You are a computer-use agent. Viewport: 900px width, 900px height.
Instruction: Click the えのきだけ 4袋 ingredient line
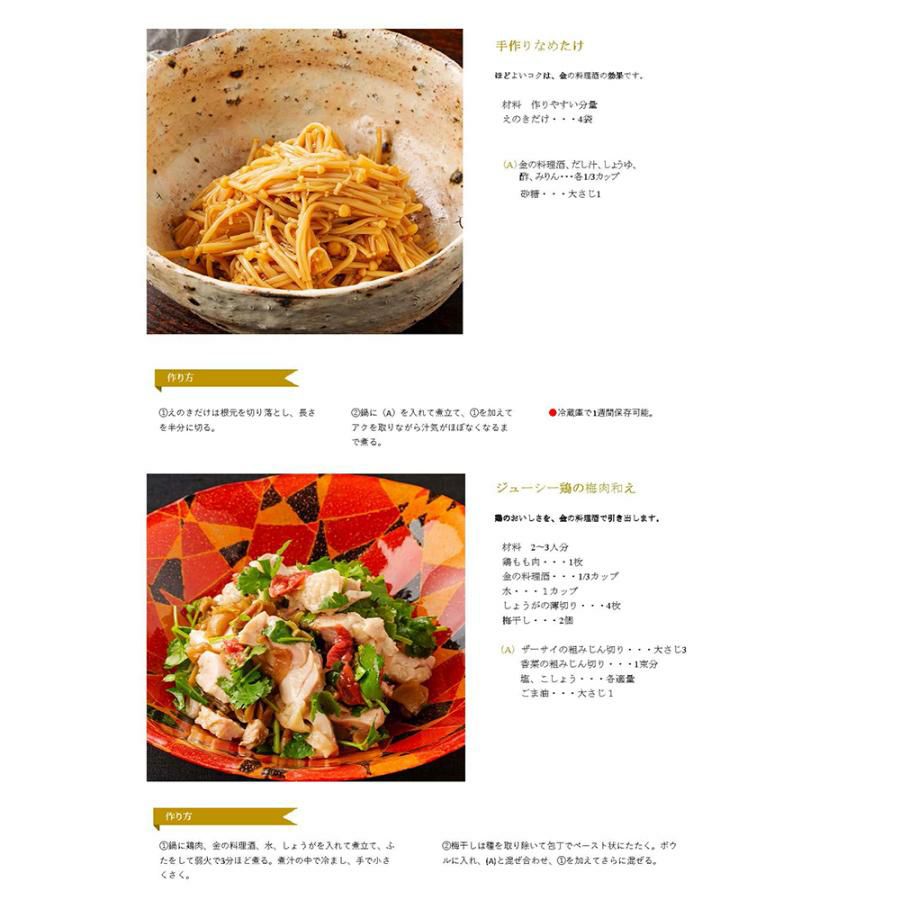[547, 119]
